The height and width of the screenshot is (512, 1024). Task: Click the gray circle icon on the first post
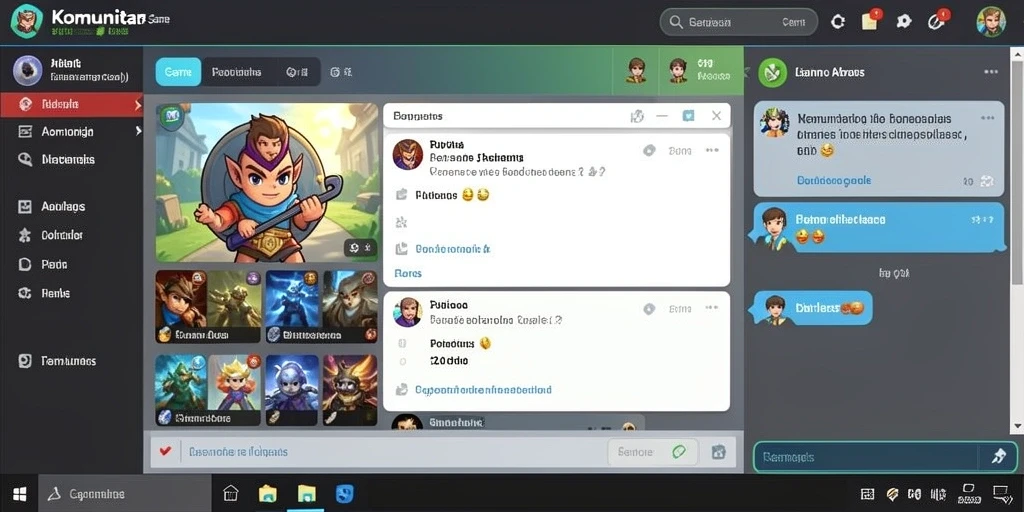648,151
